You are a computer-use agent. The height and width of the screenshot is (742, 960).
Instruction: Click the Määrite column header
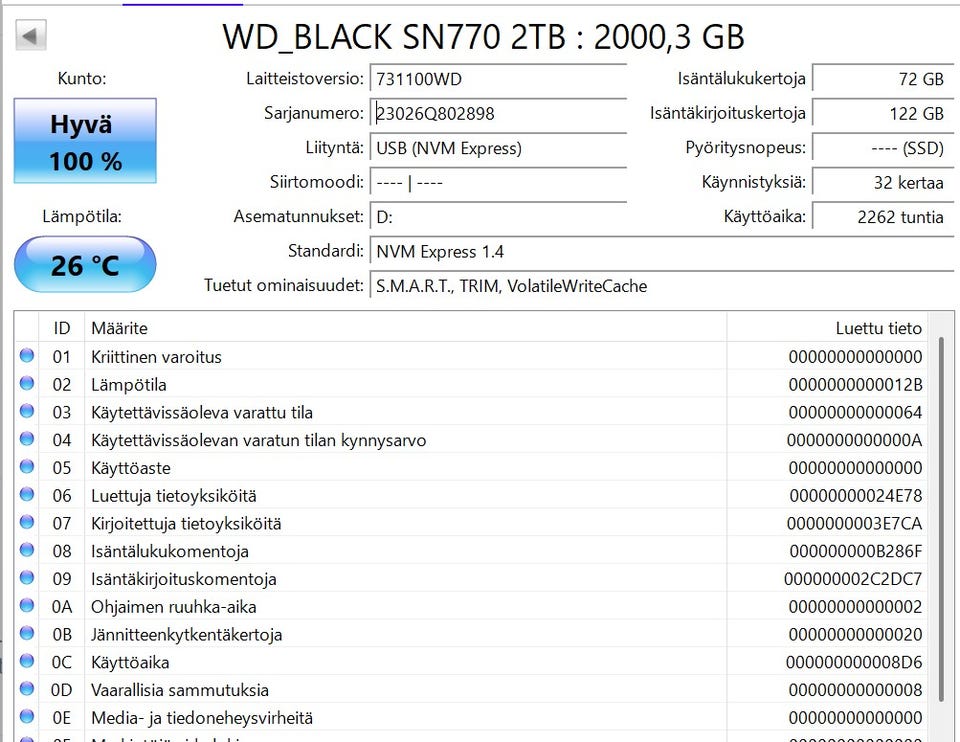(405, 328)
